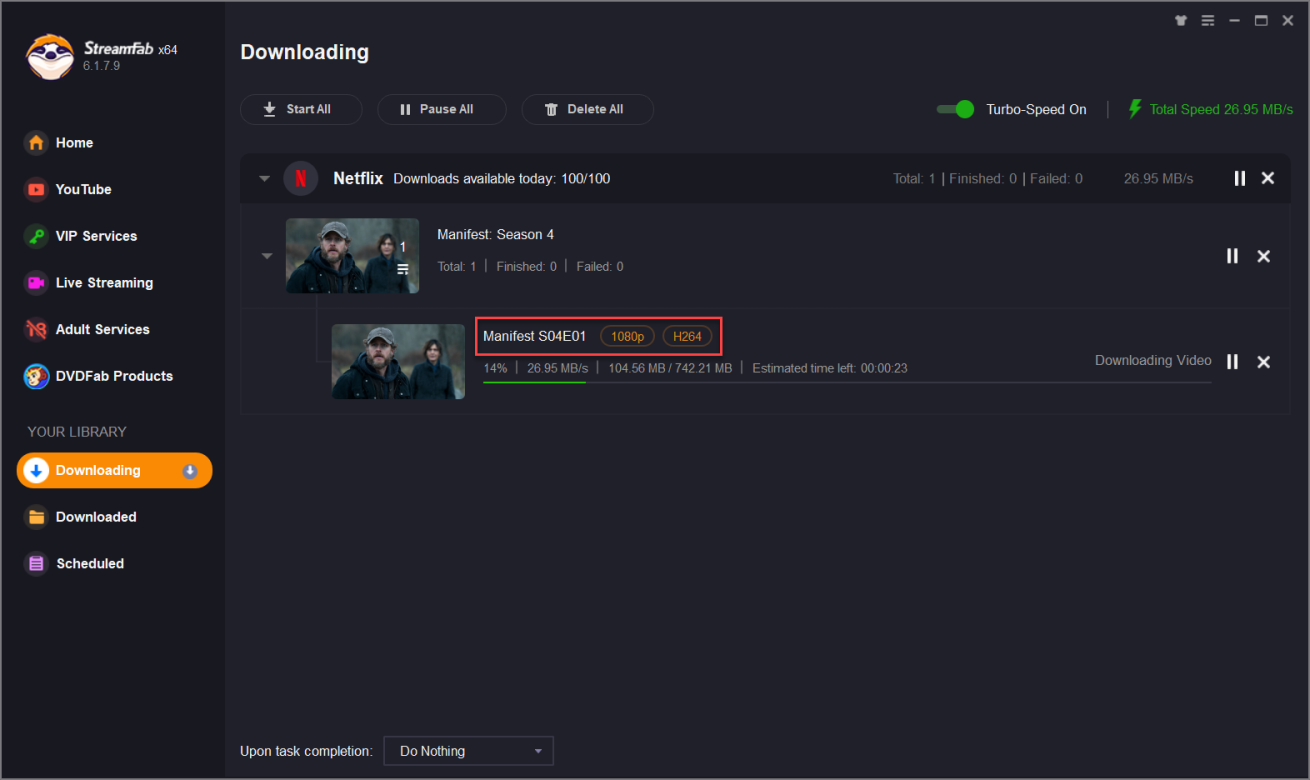1310x780 pixels.
Task: Select the Downloading library tab
Action: pos(114,470)
